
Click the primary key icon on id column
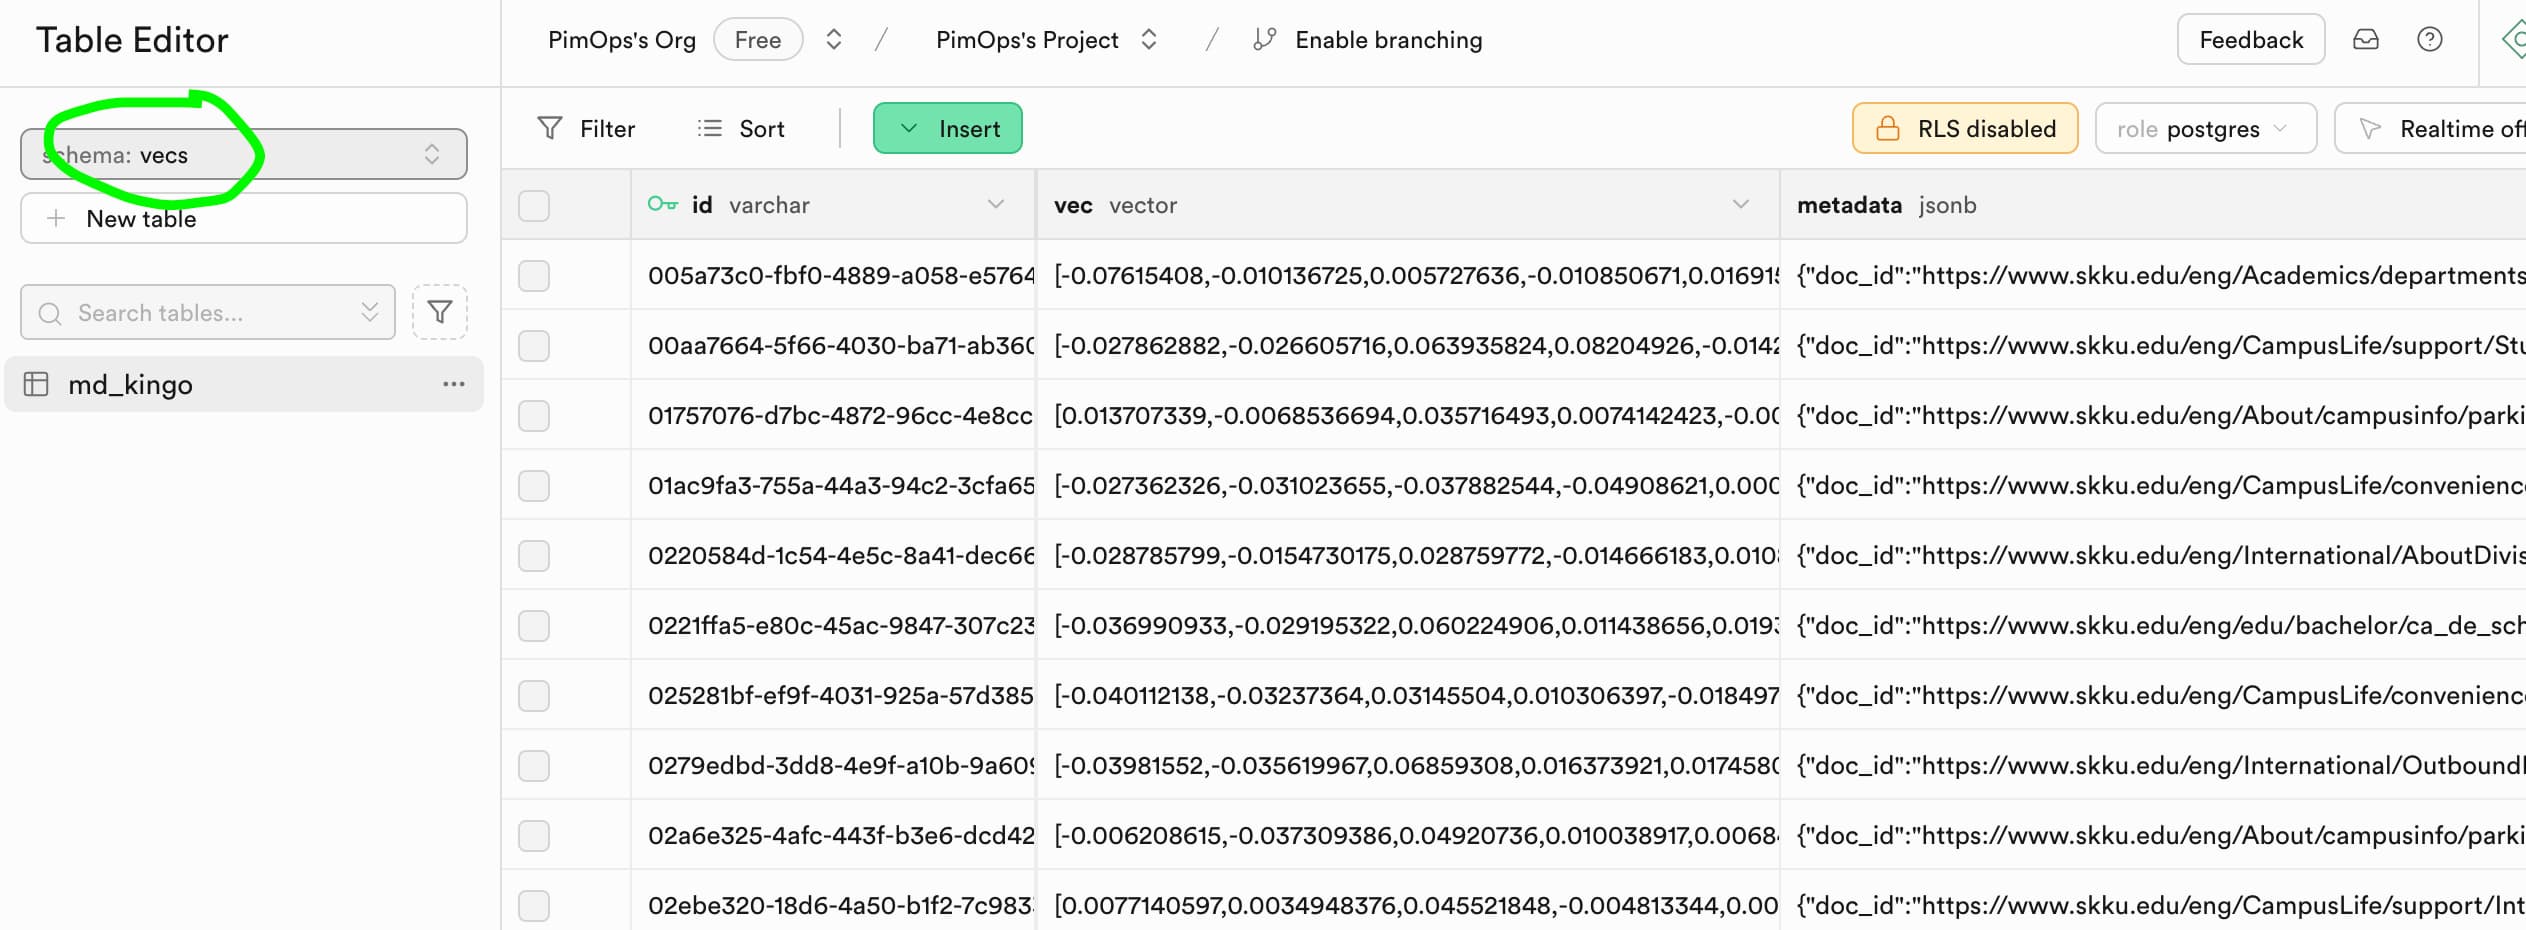point(662,204)
